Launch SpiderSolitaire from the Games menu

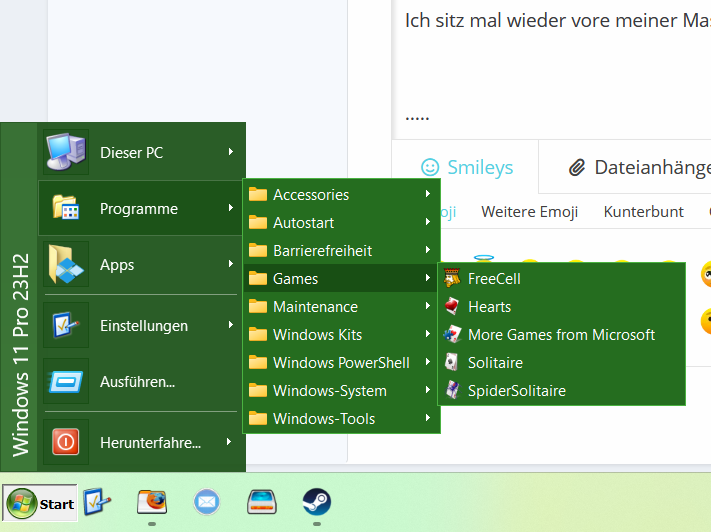(x=561, y=390)
